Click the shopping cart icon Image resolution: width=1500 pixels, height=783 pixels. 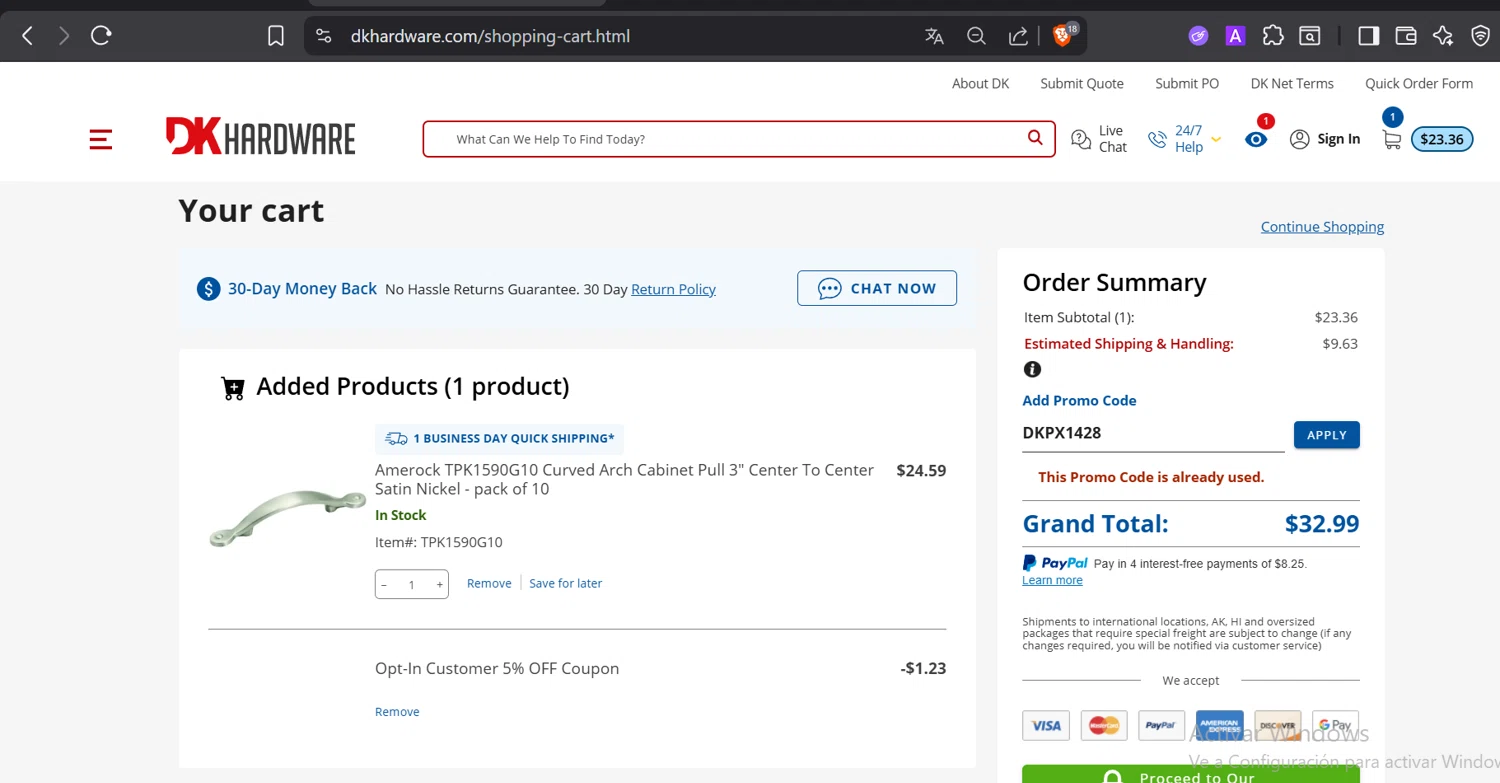click(x=1391, y=140)
